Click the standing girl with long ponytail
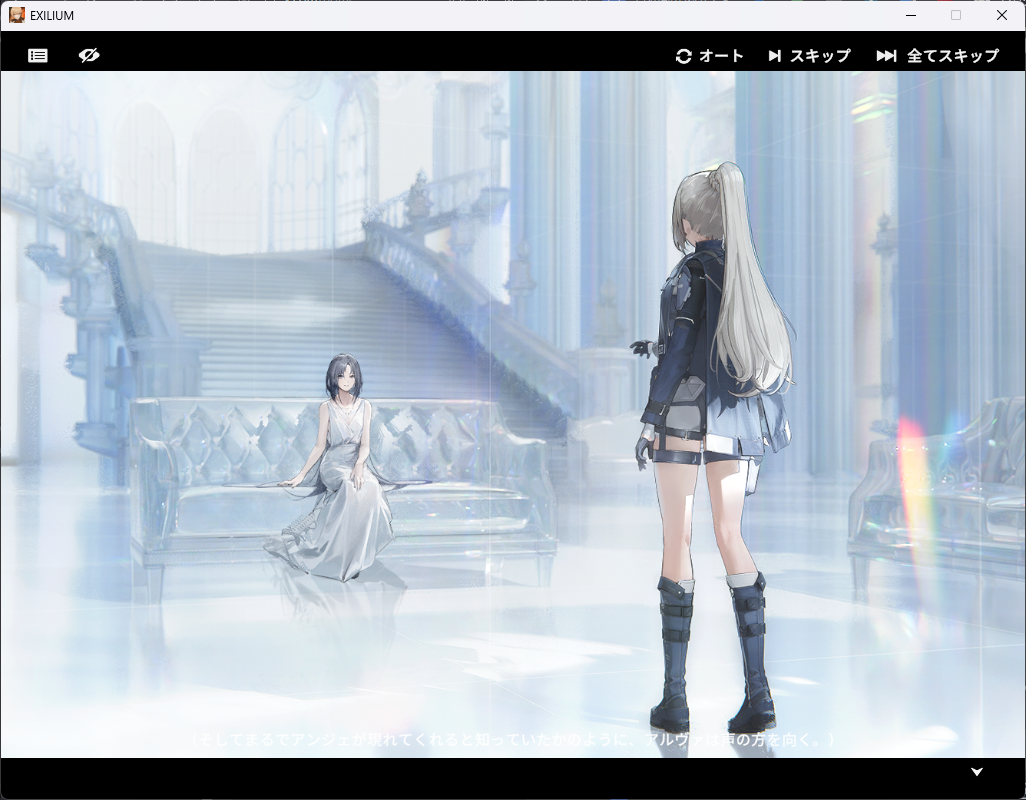Viewport: 1026px width, 800px height. [x=715, y=420]
